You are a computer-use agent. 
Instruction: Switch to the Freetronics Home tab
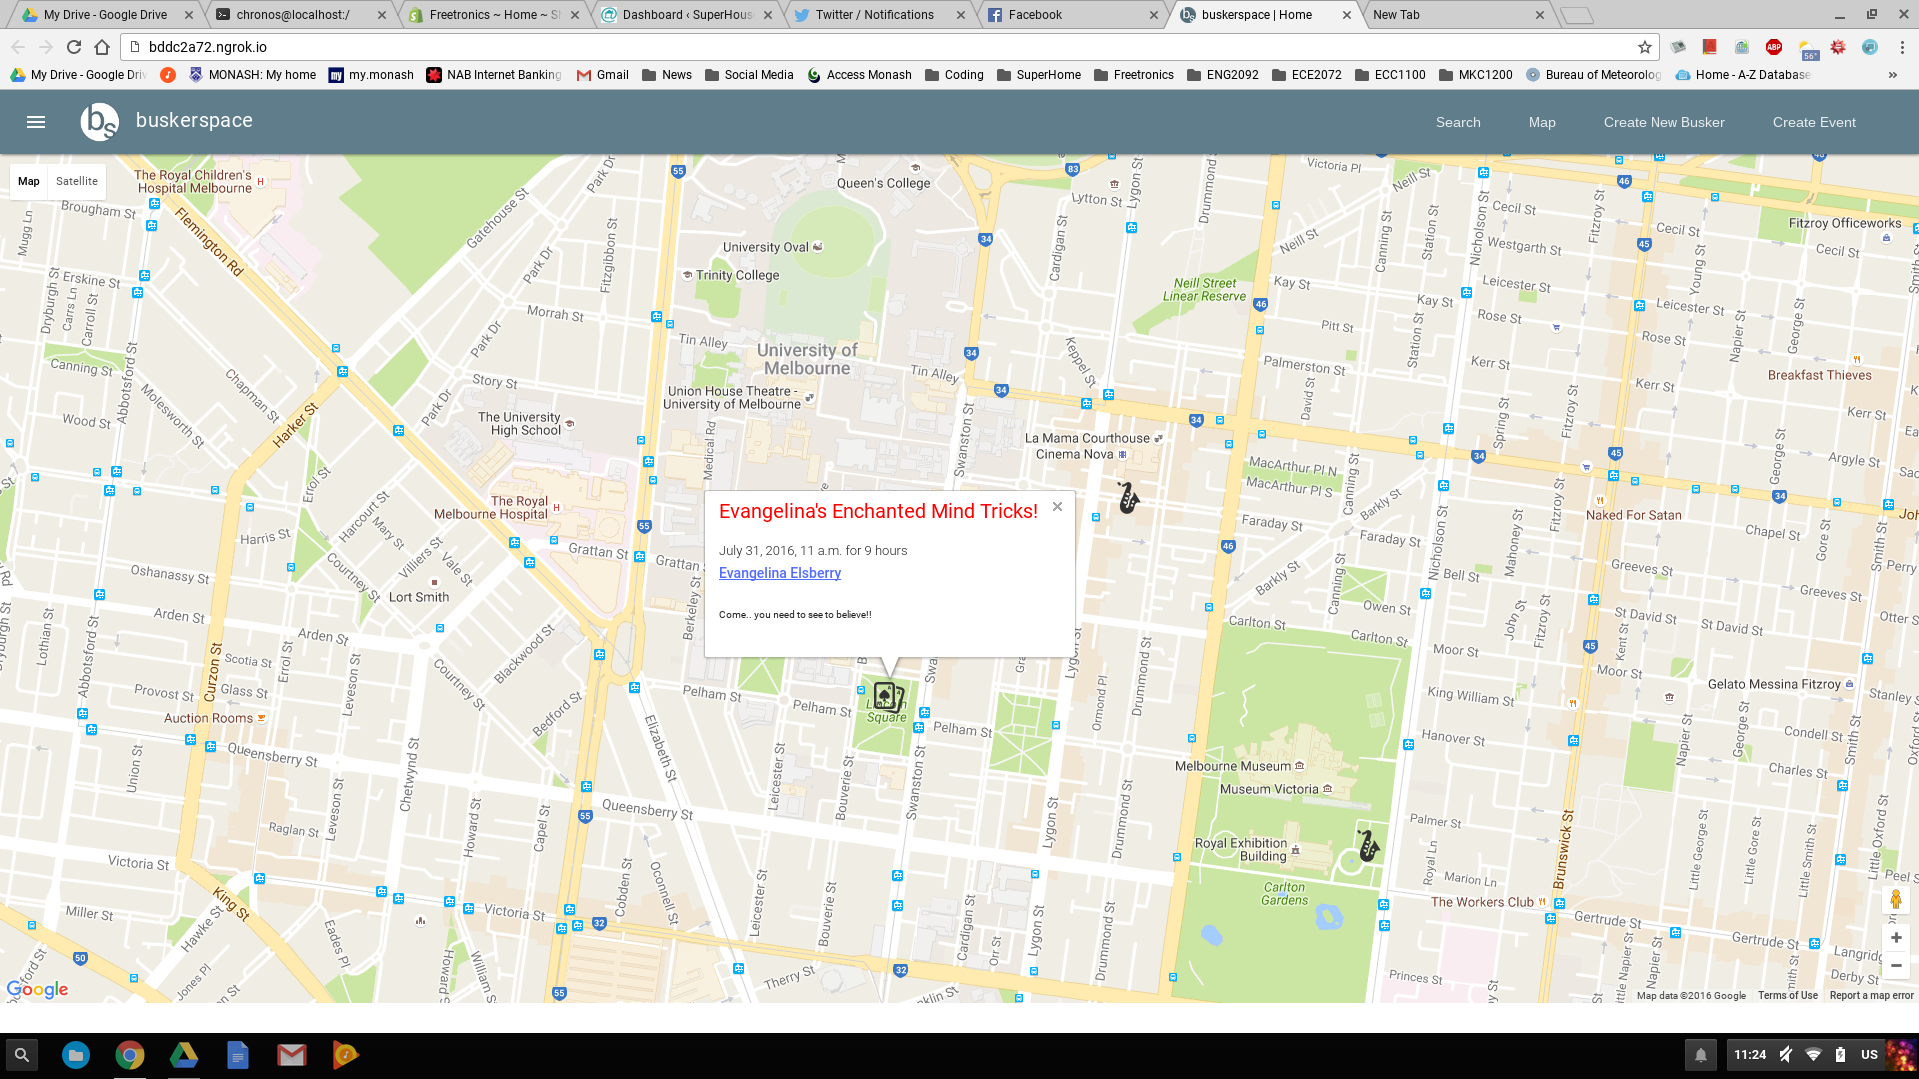[492, 15]
